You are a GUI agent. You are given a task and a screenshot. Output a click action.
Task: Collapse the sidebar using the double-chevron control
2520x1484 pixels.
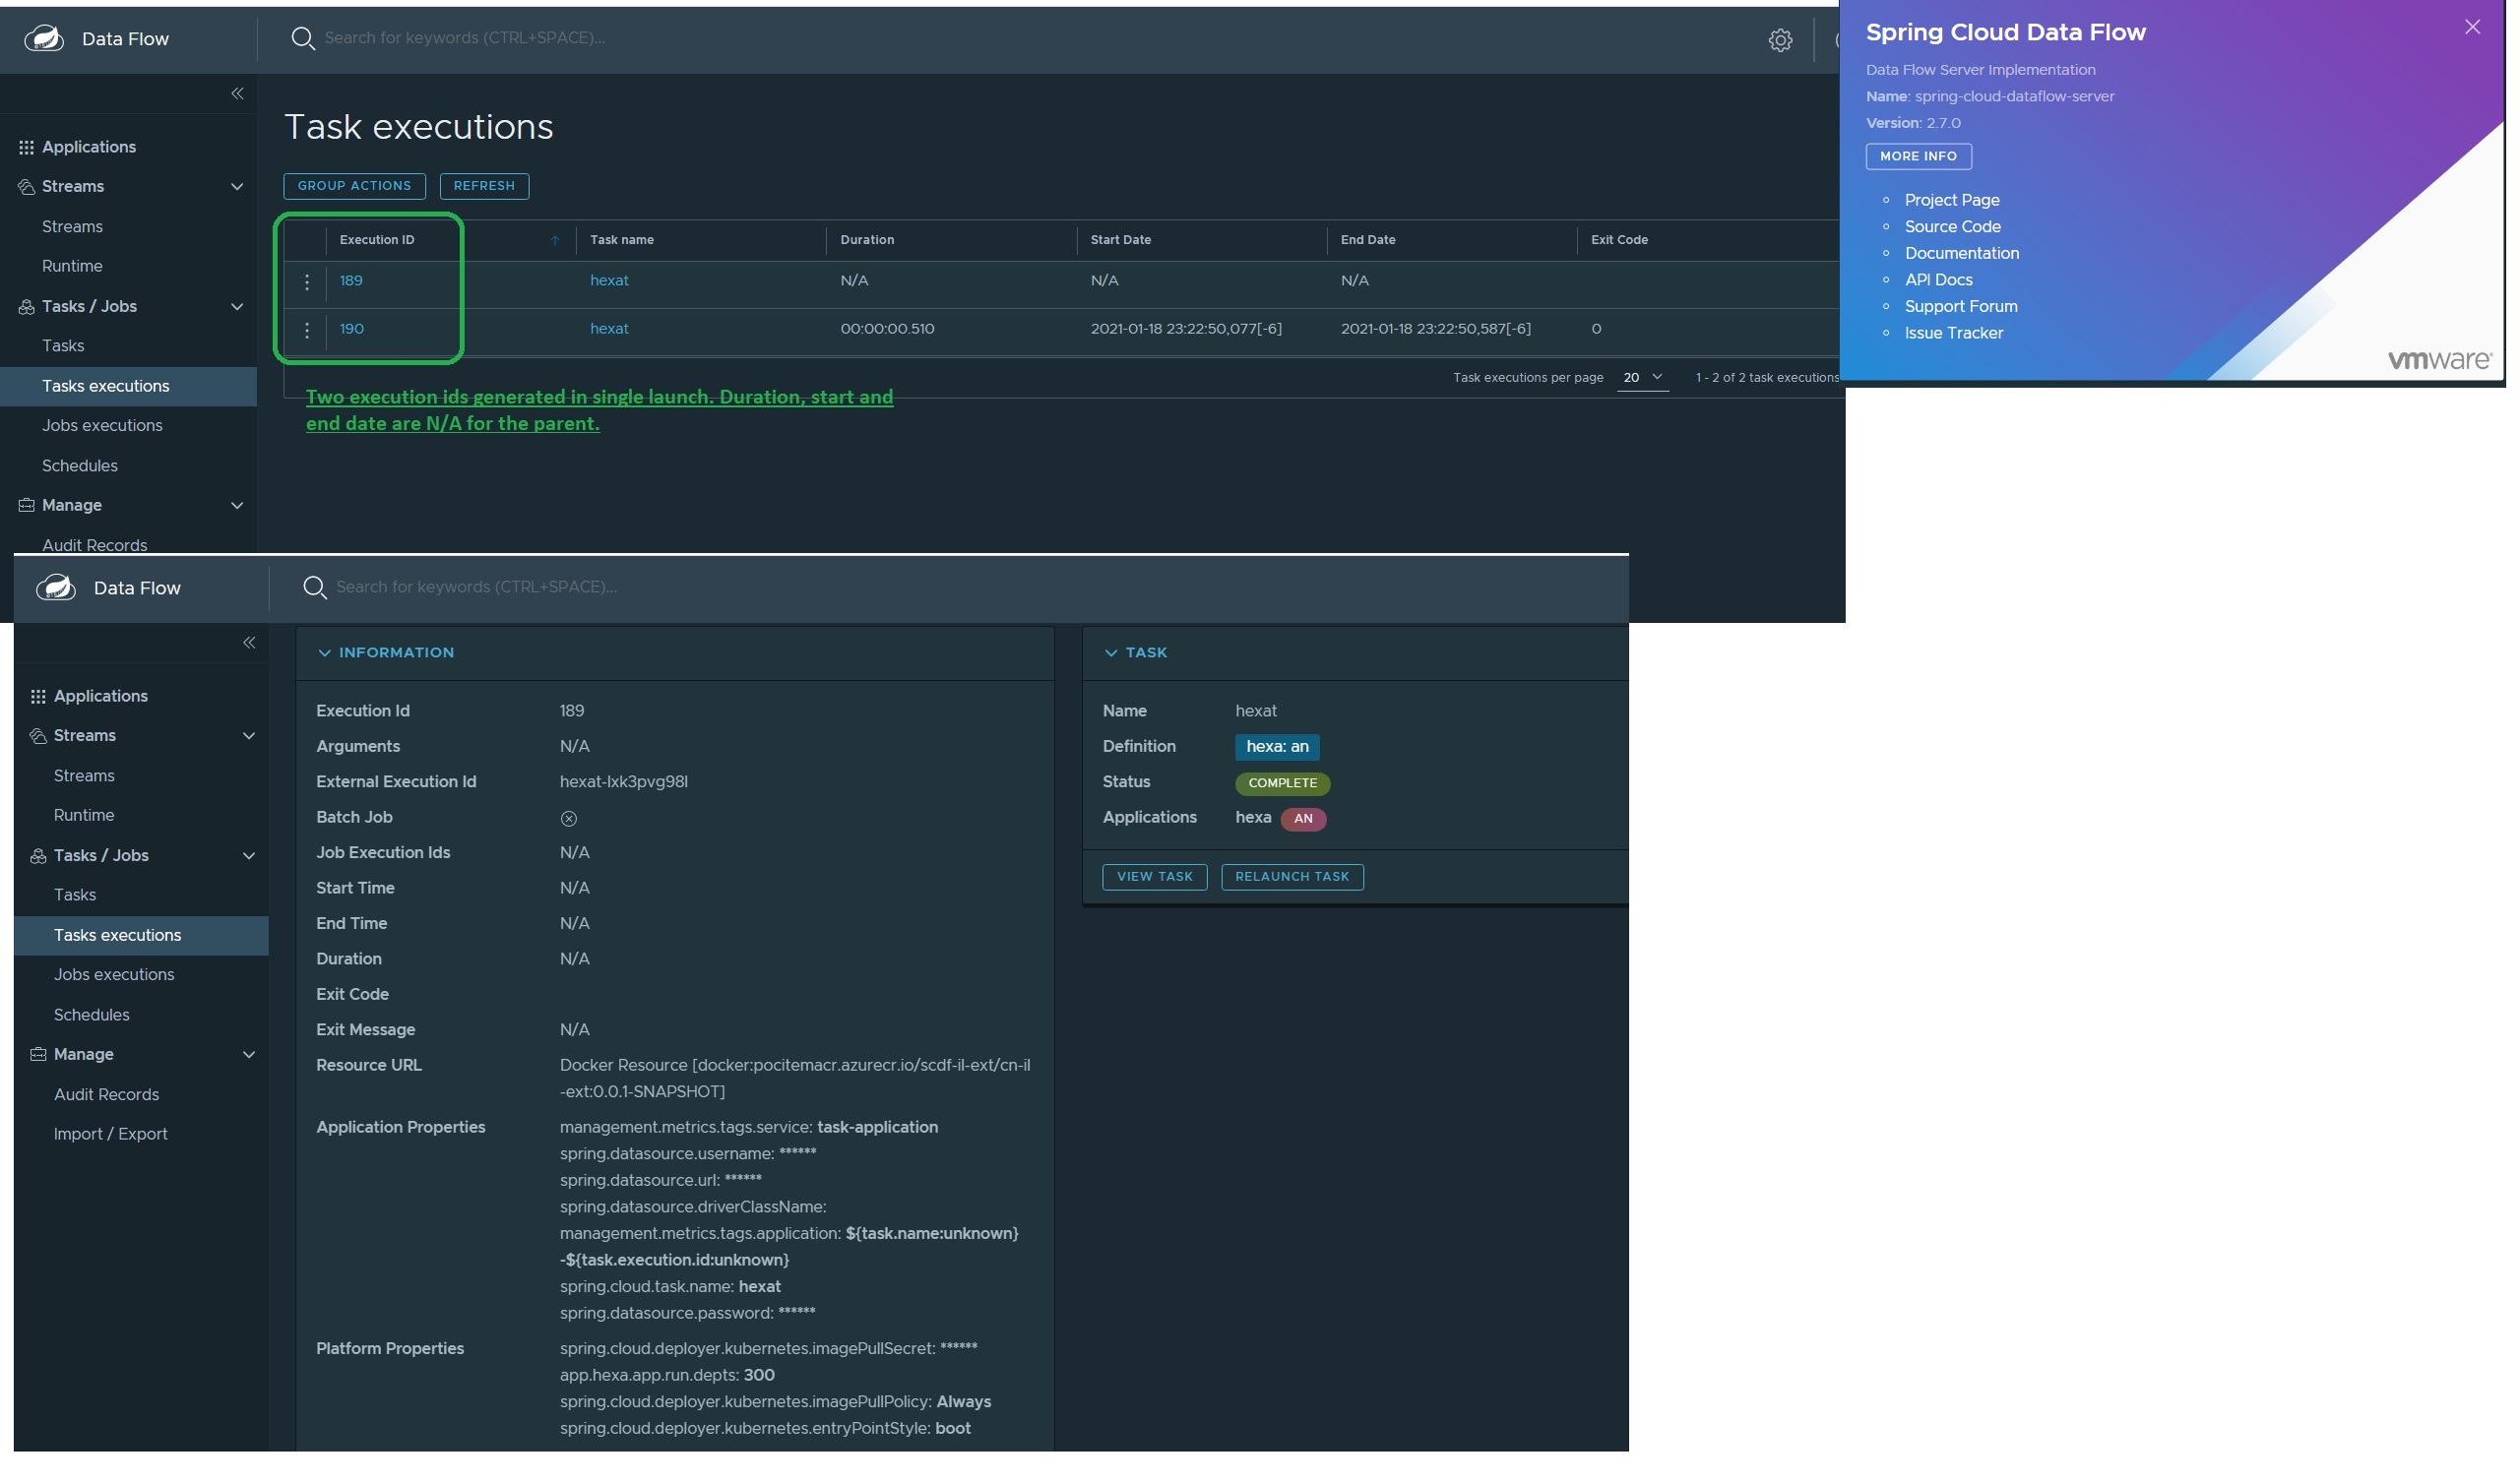238,93
